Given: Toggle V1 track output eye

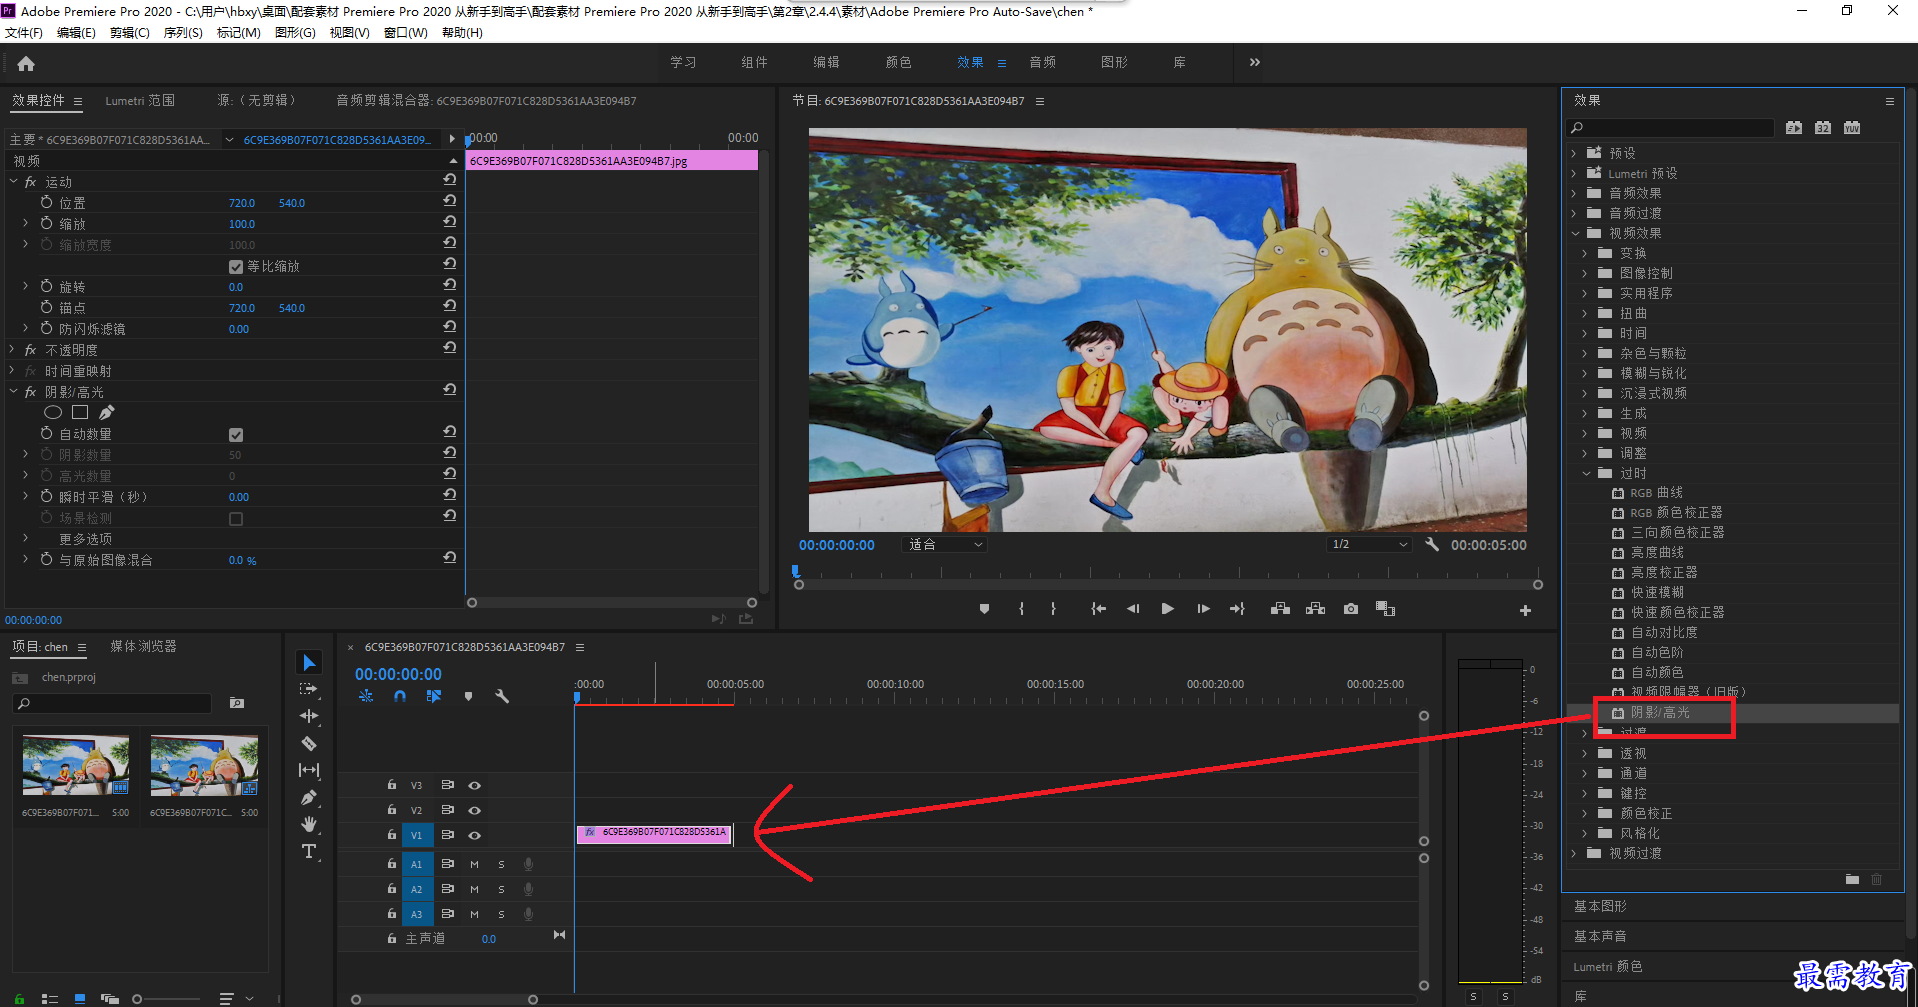Looking at the screenshot, I should (x=475, y=835).
